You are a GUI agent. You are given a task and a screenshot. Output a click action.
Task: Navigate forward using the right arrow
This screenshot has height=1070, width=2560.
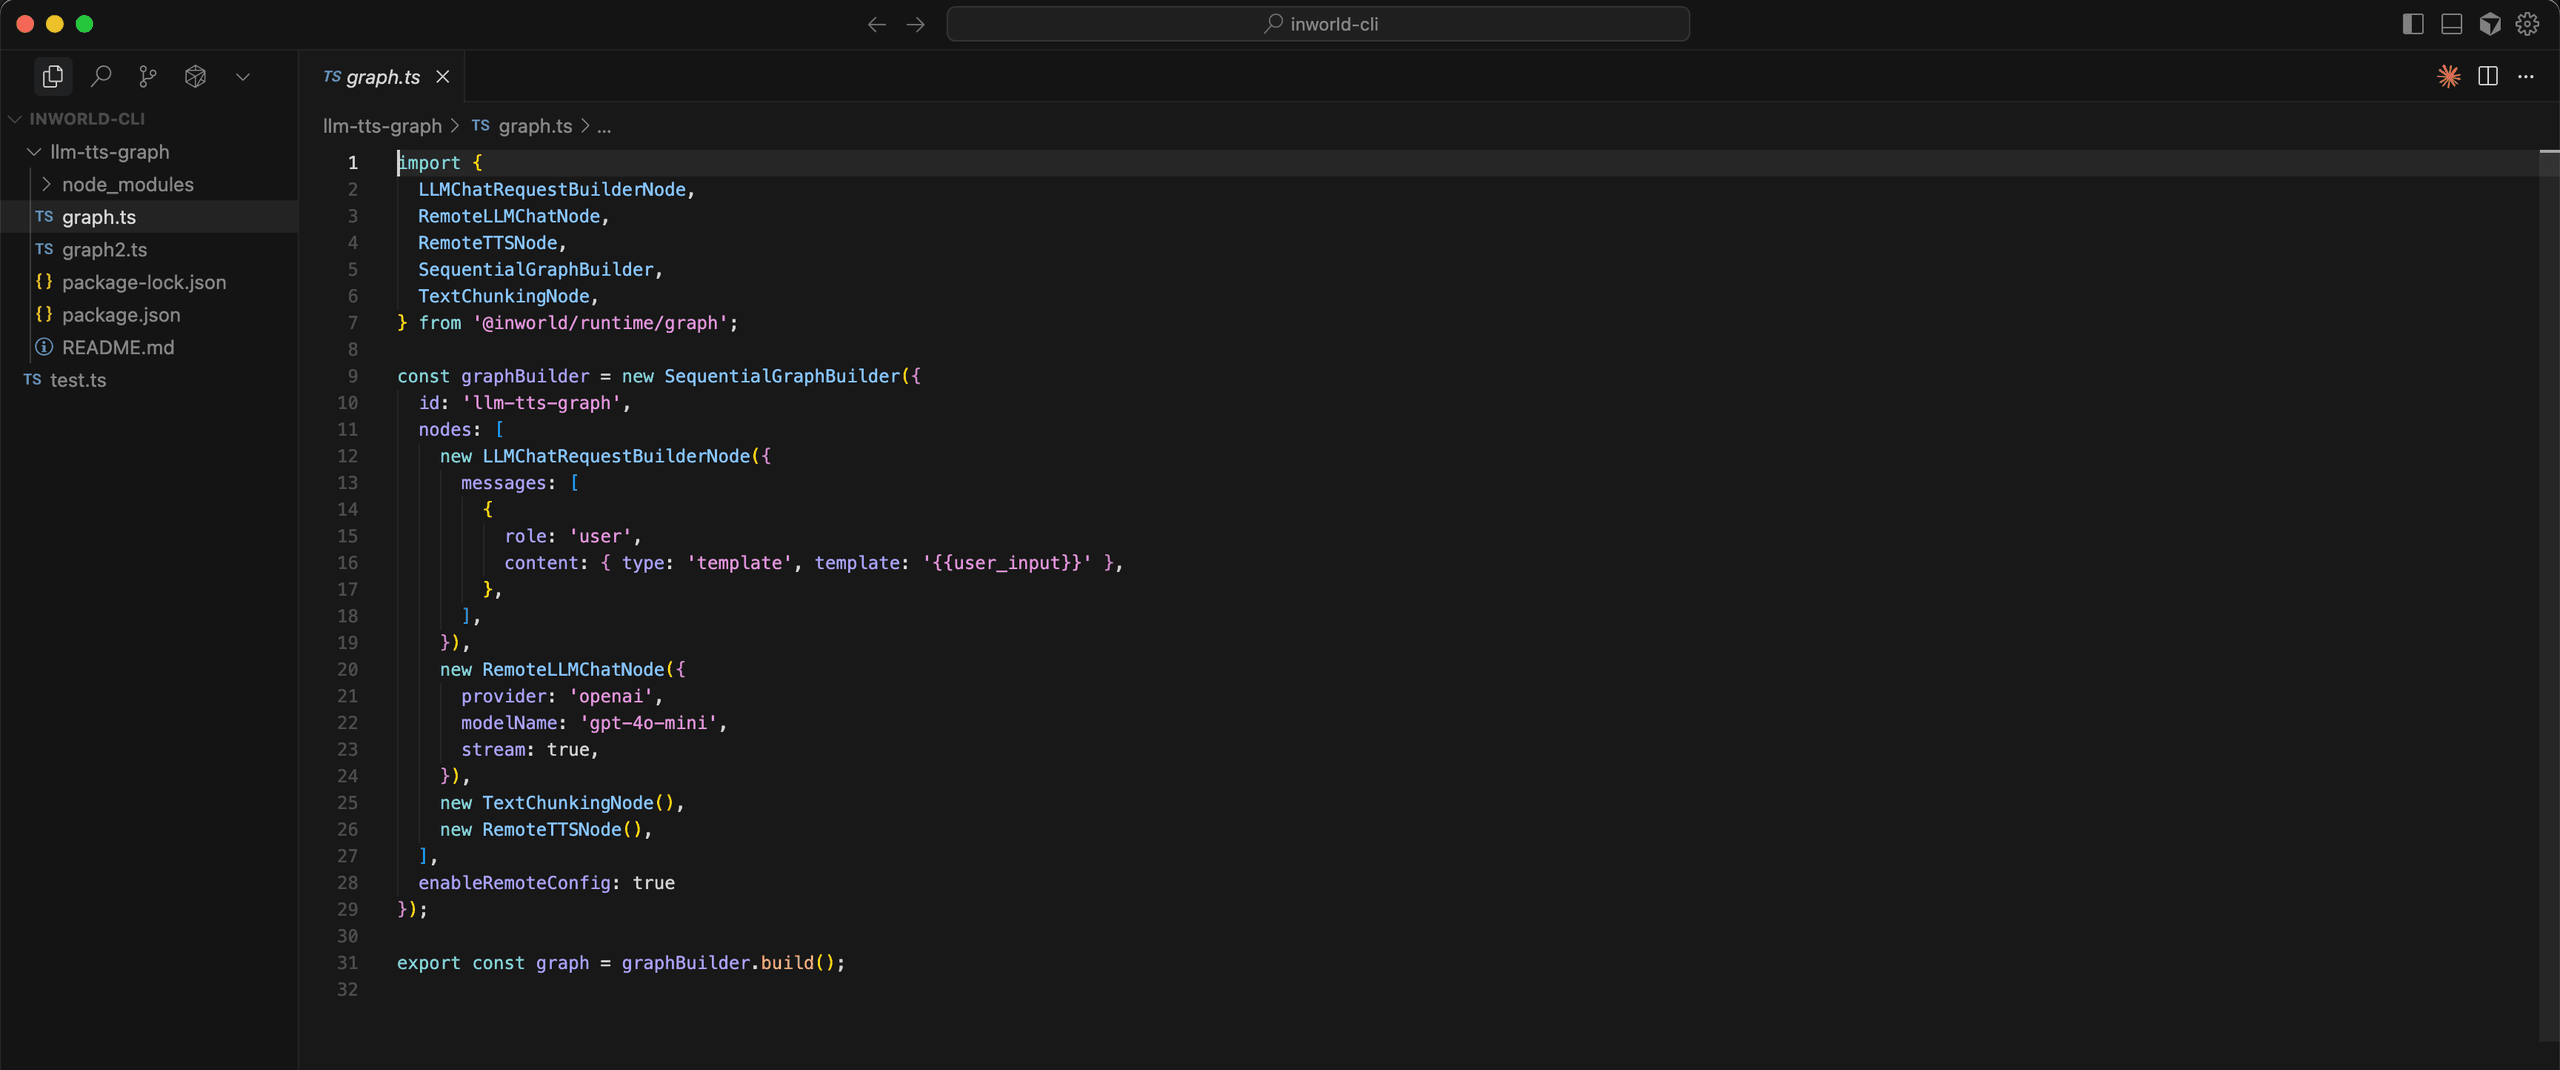[916, 24]
